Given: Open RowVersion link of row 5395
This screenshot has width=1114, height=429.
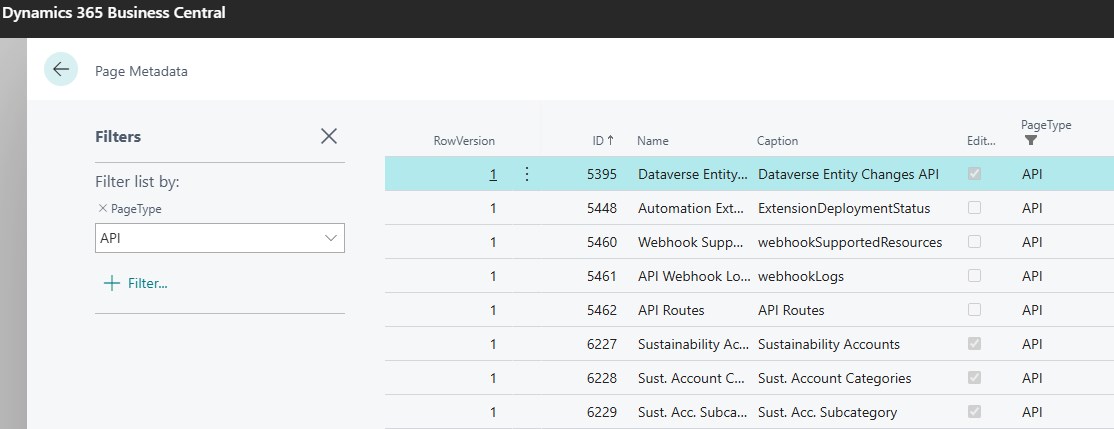Looking at the screenshot, I should [493, 174].
